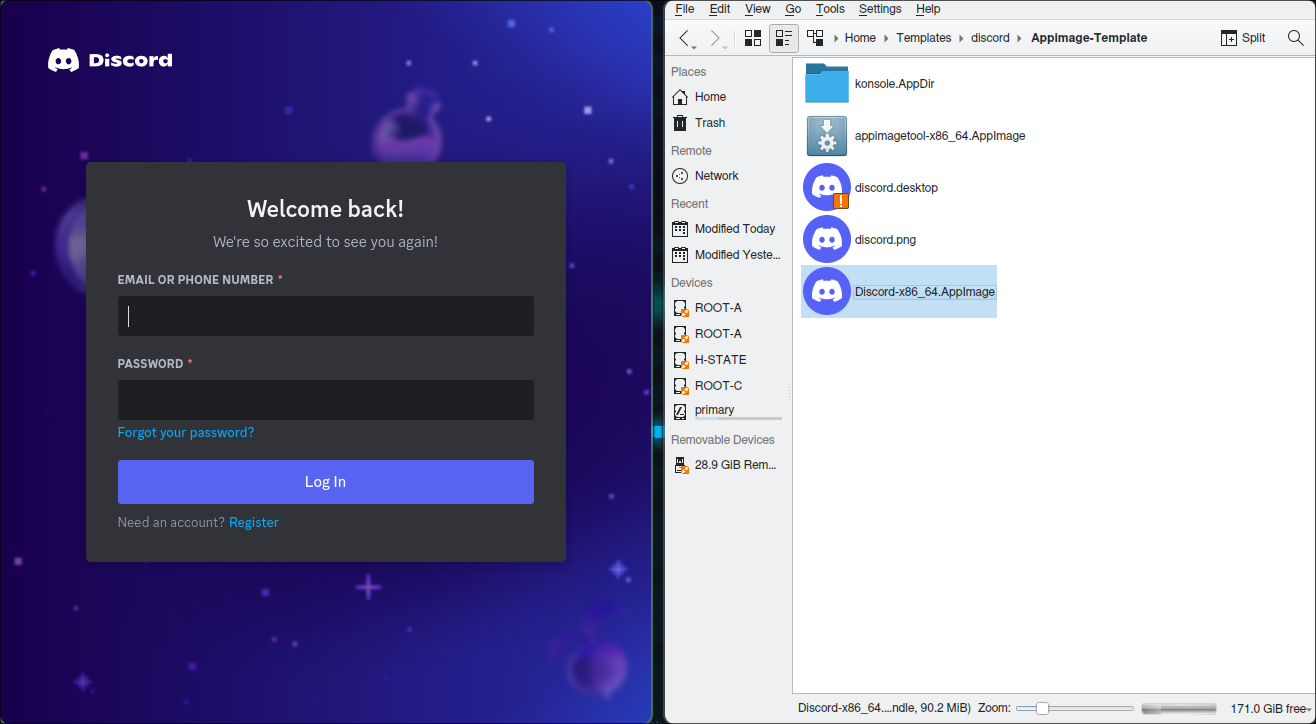
Task: Open konsole.AppDir folder icon
Action: point(827,84)
